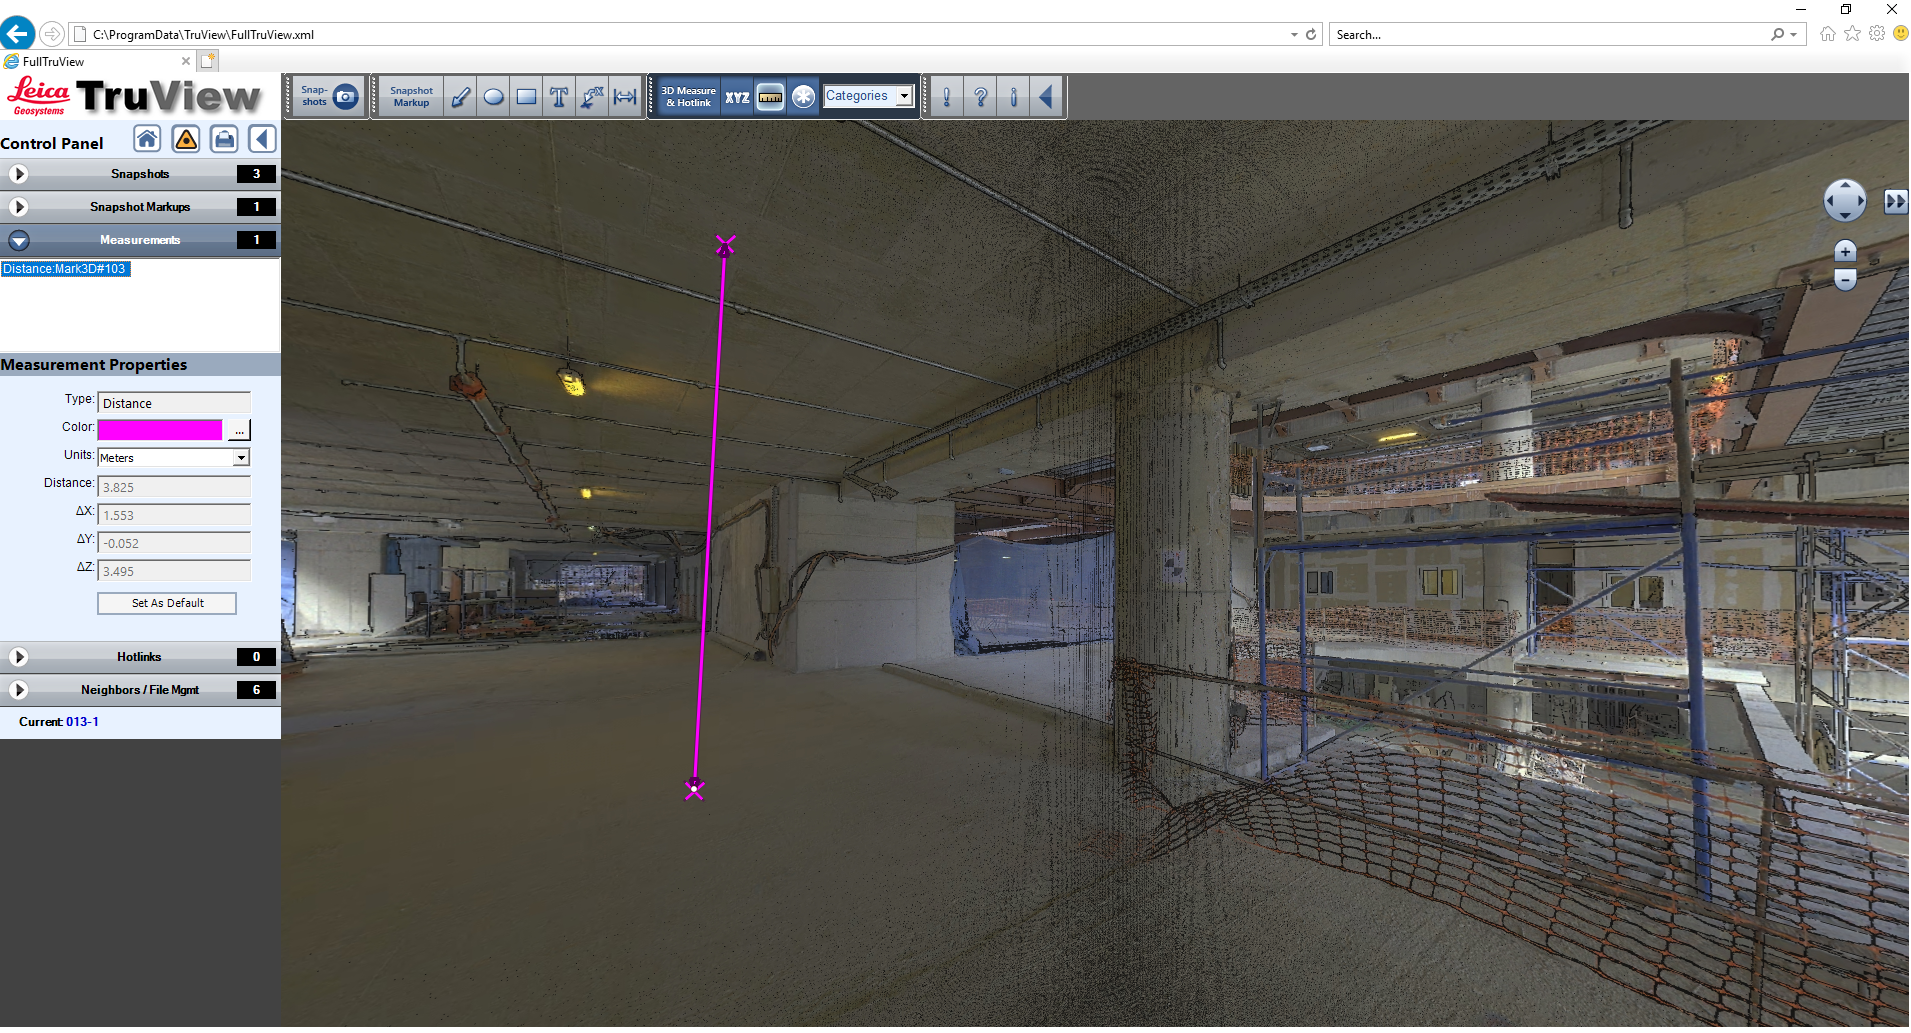1911x1033 pixels.
Task: Click the info 'i' toolbar icon
Action: tap(1013, 97)
